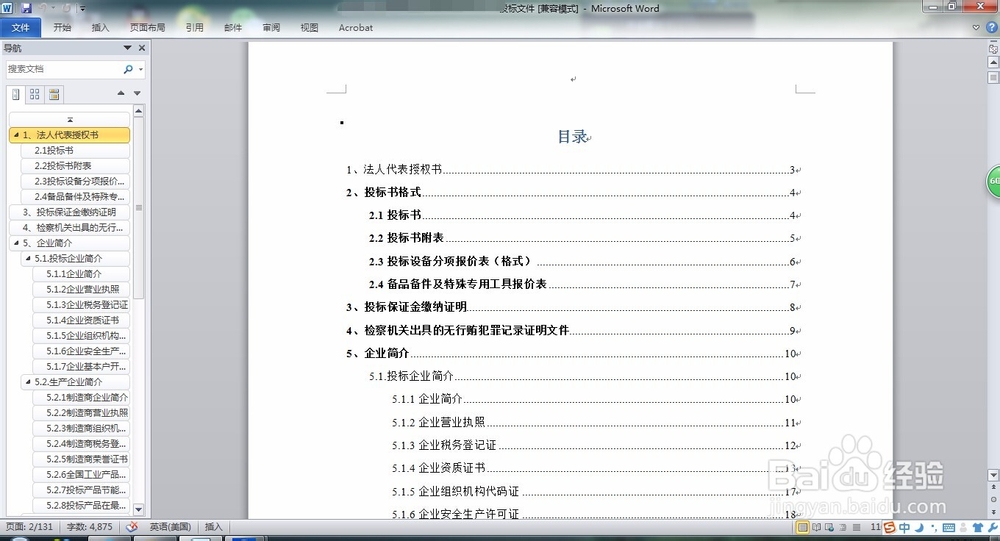Switch to the 视图 (View) ribbon tab
This screenshot has height=541, width=1000.
click(309, 27)
